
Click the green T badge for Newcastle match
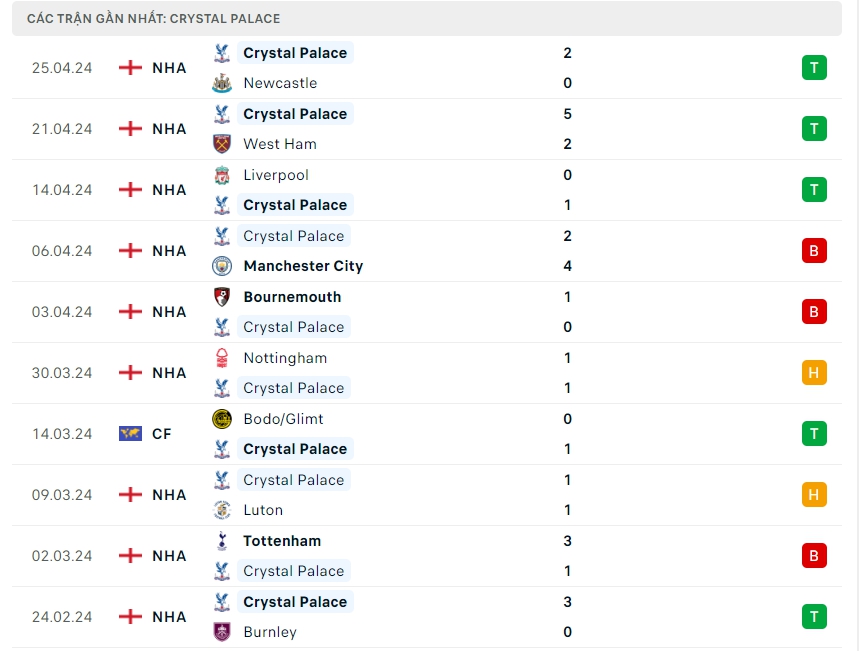tap(814, 68)
